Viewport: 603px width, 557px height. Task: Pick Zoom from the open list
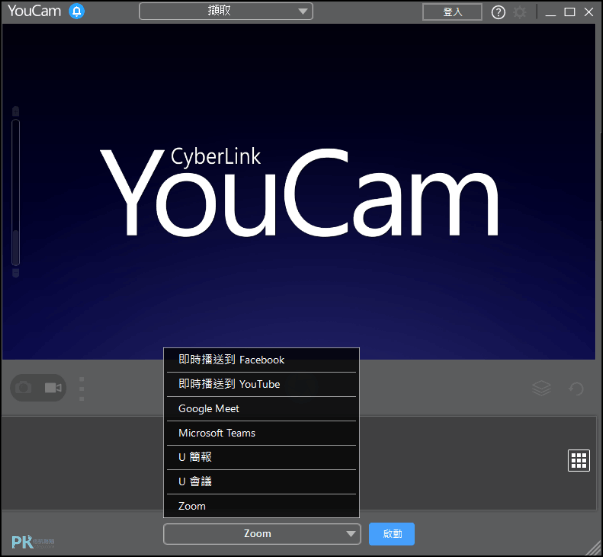coord(262,506)
